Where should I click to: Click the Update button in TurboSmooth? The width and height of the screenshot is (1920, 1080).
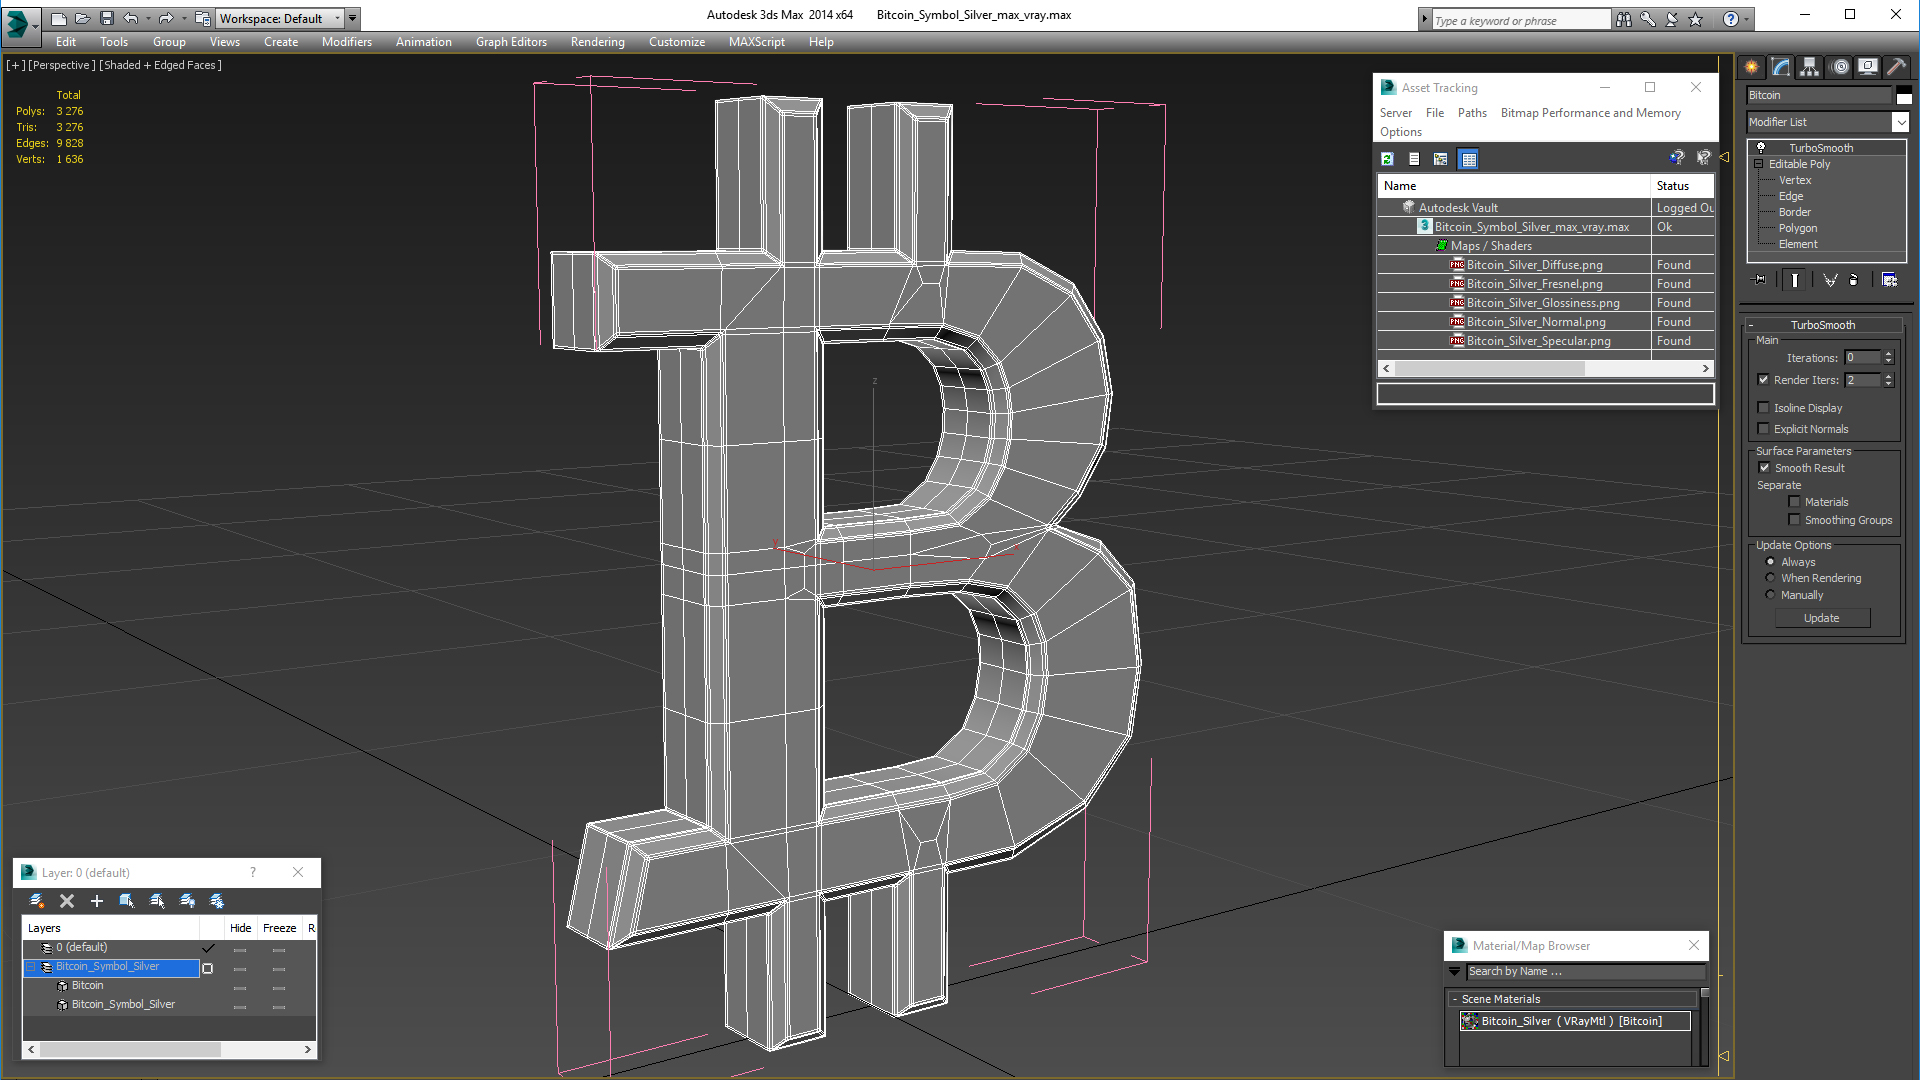(x=1821, y=618)
